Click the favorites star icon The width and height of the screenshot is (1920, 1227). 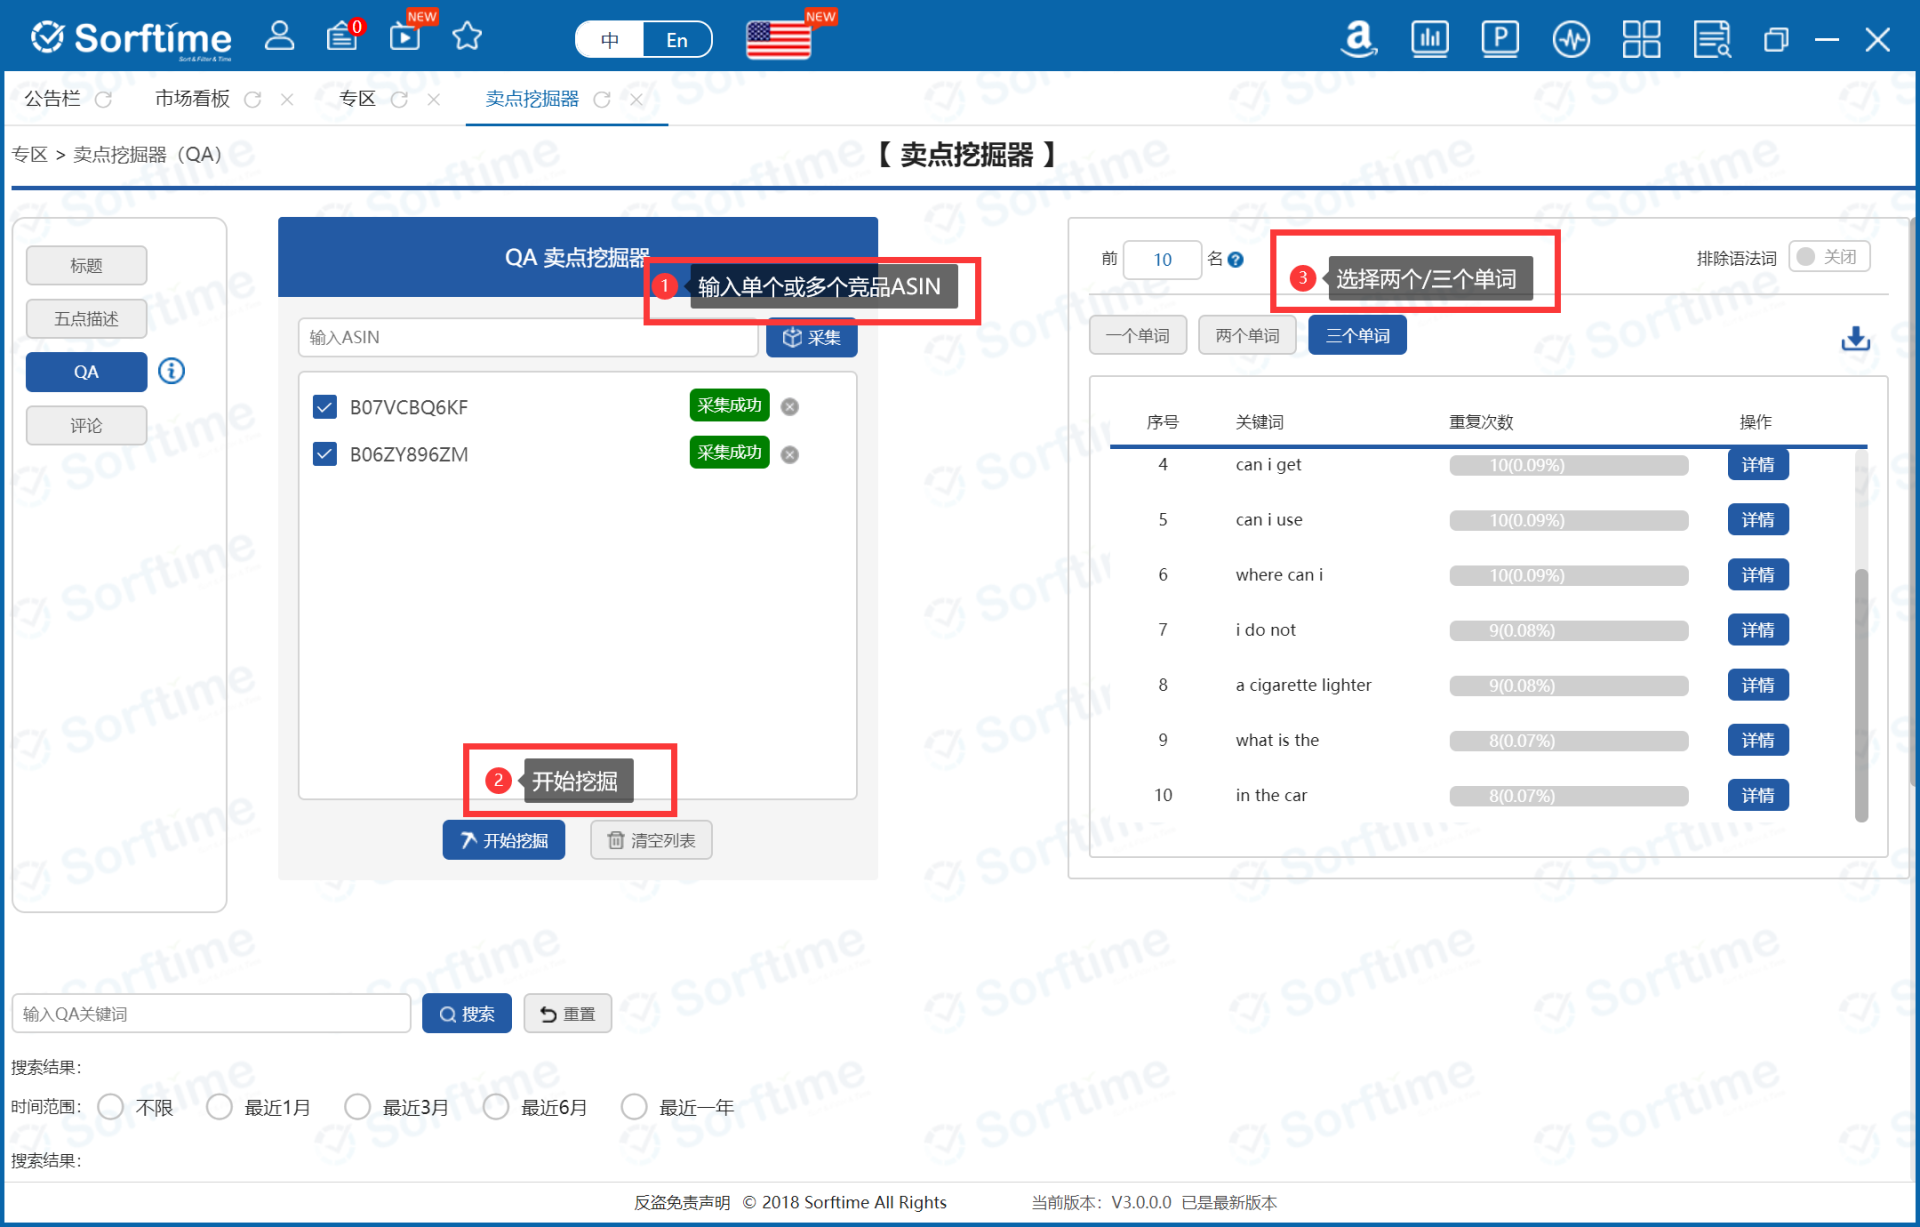point(467,37)
